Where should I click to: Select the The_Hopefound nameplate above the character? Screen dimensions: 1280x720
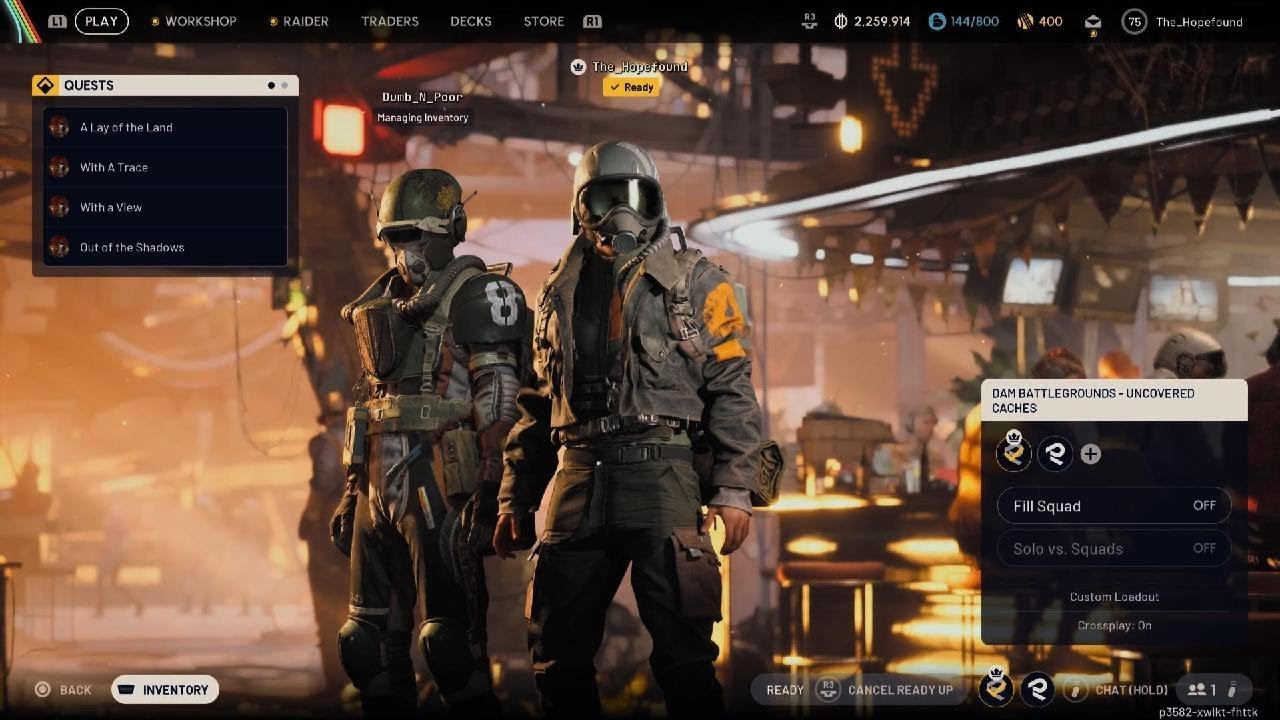pos(640,67)
